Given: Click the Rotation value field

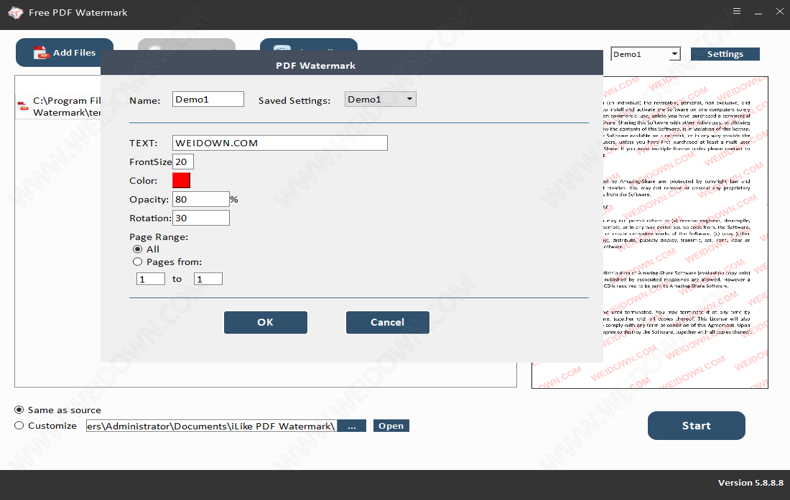Looking at the screenshot, I should coord(200,218).
